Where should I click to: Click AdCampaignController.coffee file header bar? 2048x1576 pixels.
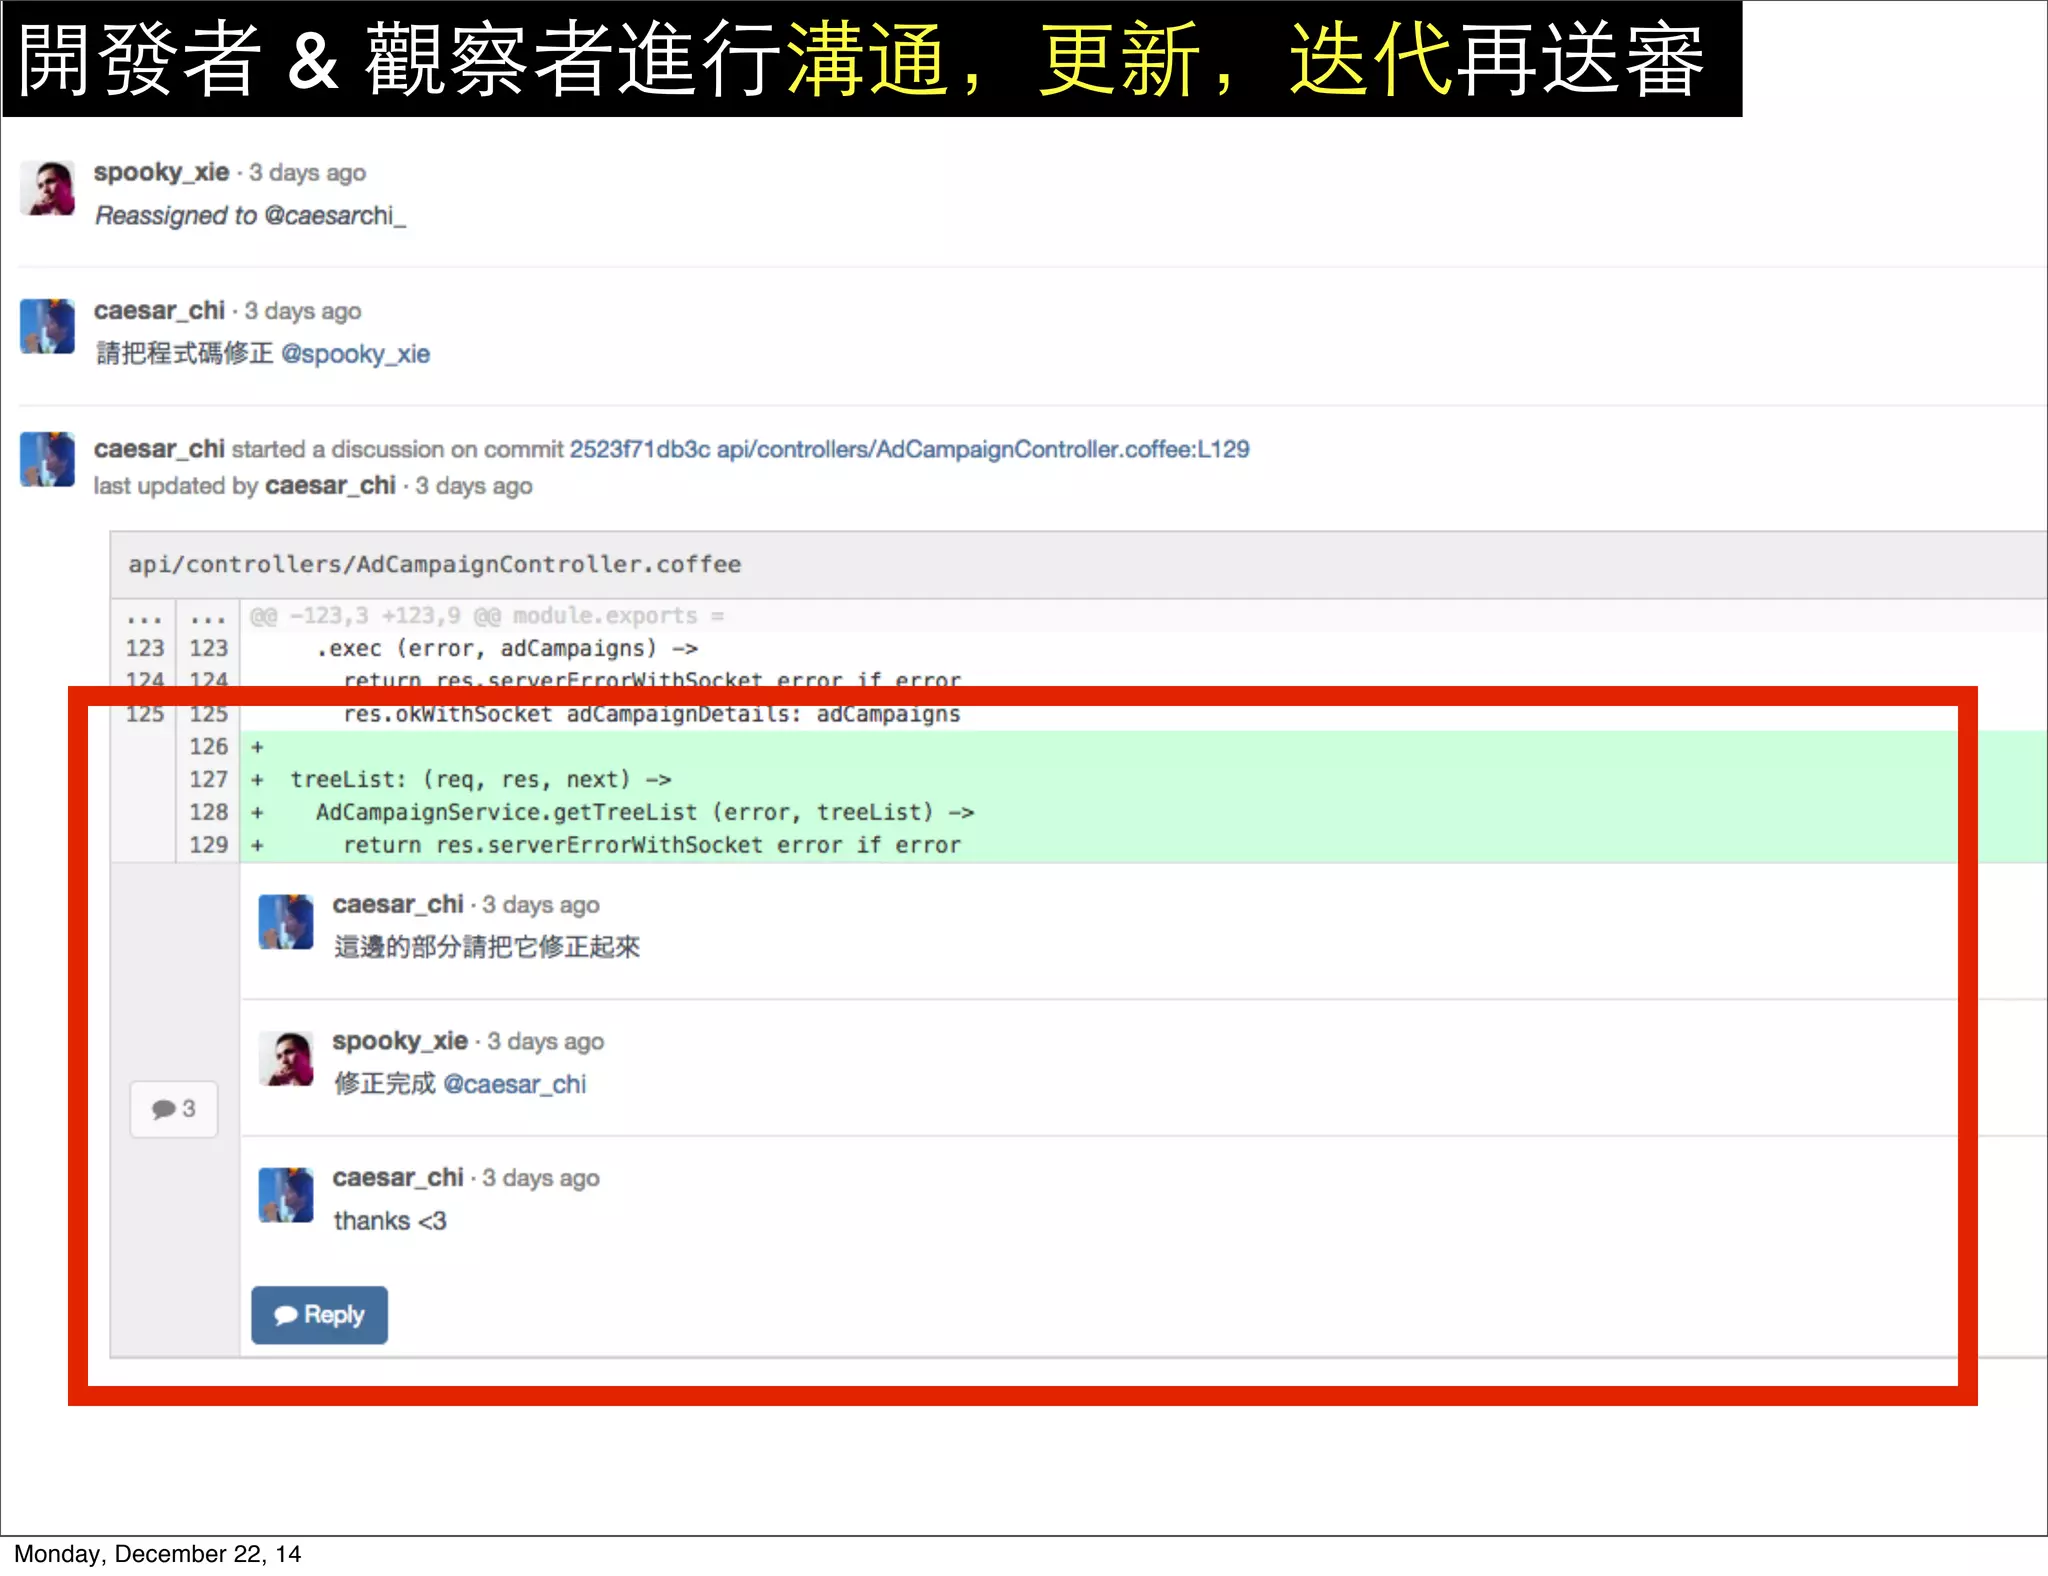pos(434,565)
